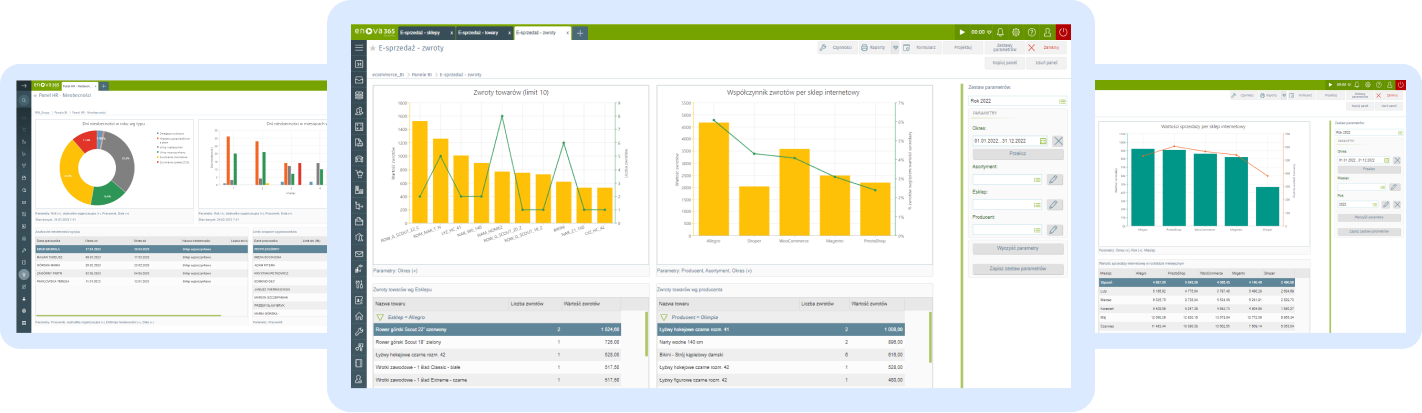The image size is (1422, 413).
Task: Open the Rok 2022 parameter set dropdown
Action: (x=1060, y=101)
